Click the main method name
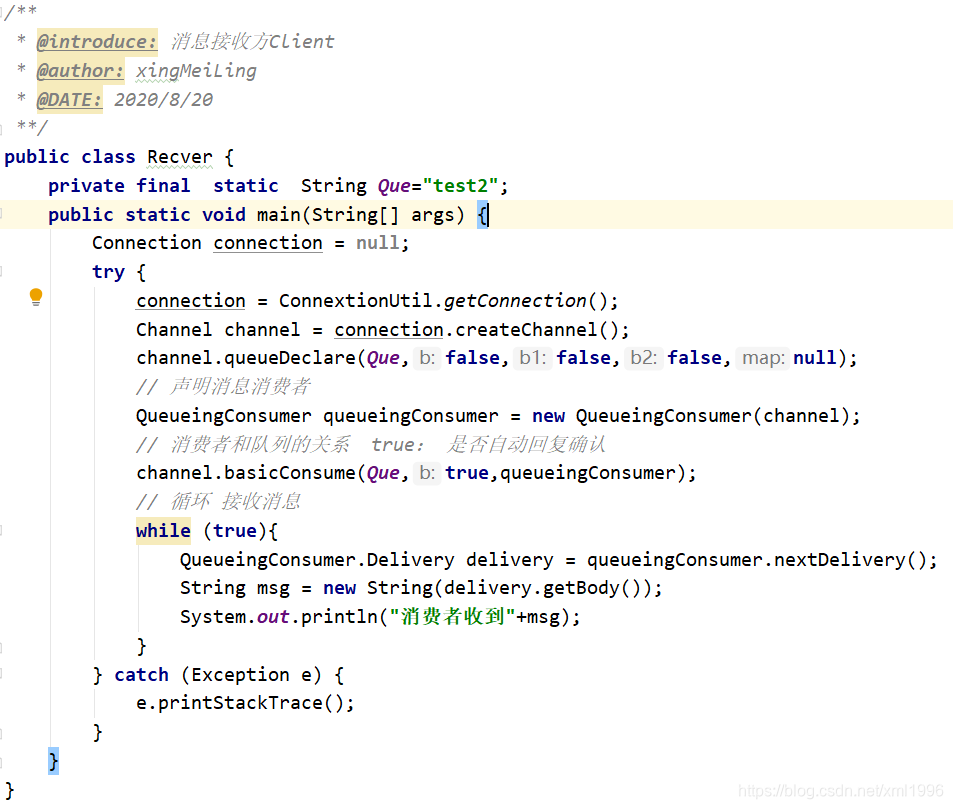The height and width of the screenshot is (809, 953). (x=278, y=215)
